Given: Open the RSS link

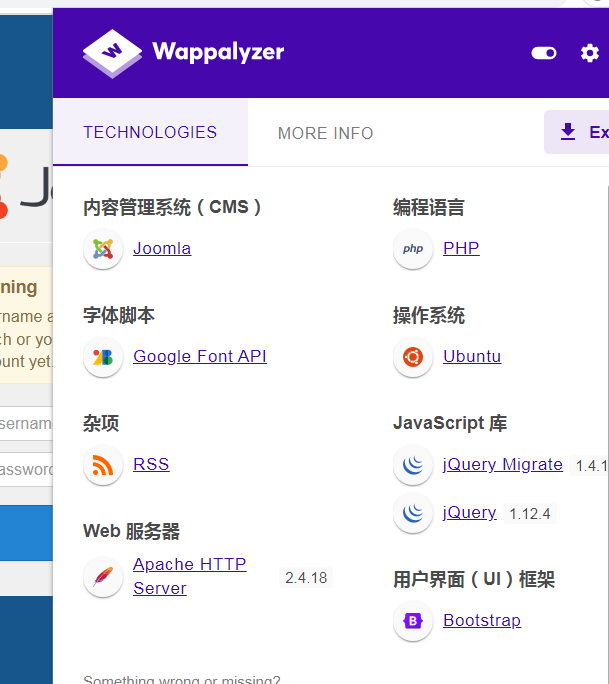Looking at the screenshot, I should [x=151, y=464].
